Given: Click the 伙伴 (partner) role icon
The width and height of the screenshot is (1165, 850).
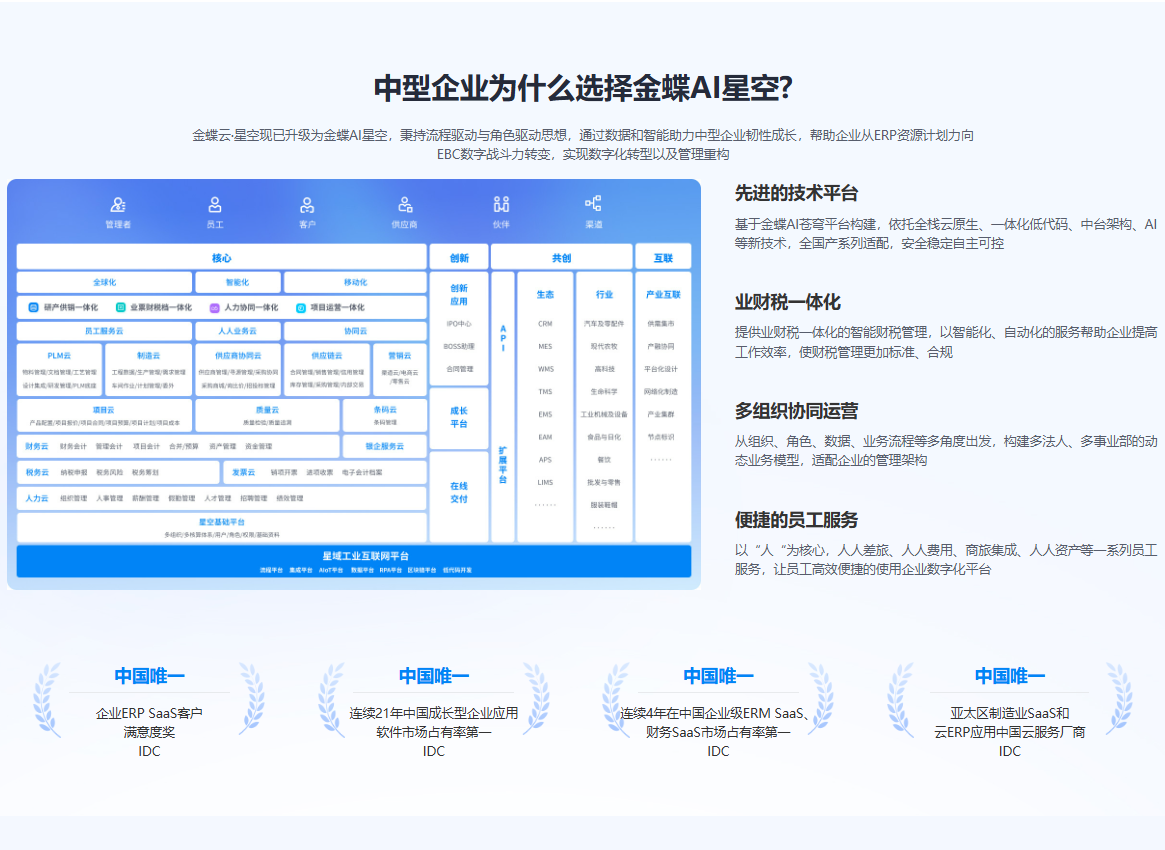Looking at the screenshot, I should 501,205.
